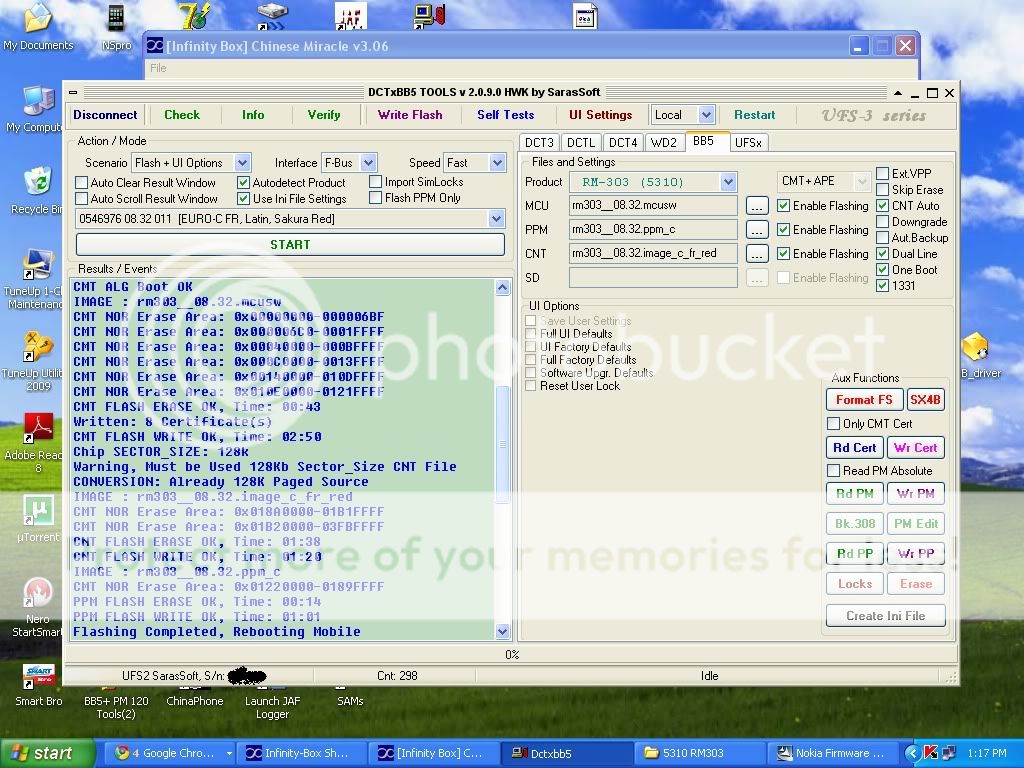1024x768 pixels.
Task: Expand the product code variant dropdown
Action: pos(496,219)
